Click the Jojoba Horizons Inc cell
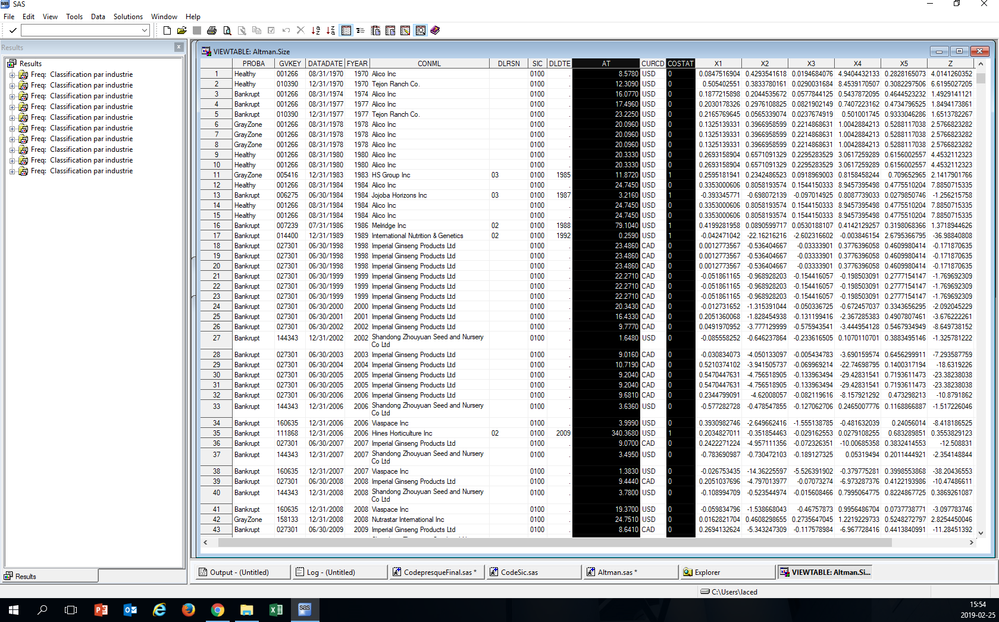The width and height of the screenshot is (999, 622). tap(429, 195)
